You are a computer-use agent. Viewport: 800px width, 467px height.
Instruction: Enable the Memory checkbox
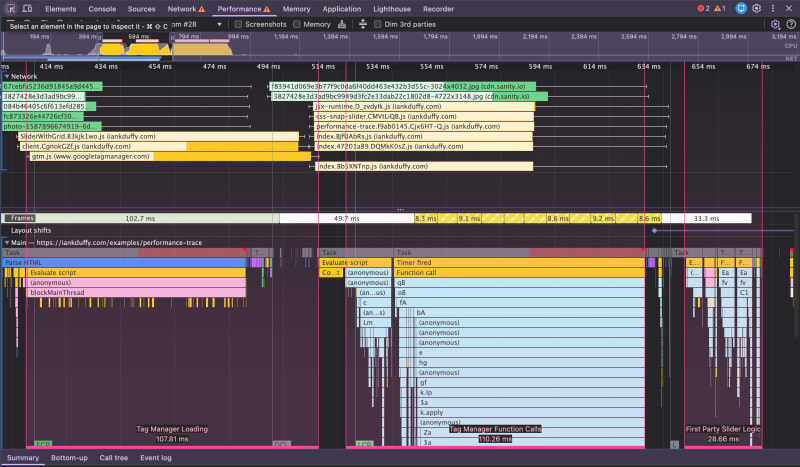click(x=297, y=24)
